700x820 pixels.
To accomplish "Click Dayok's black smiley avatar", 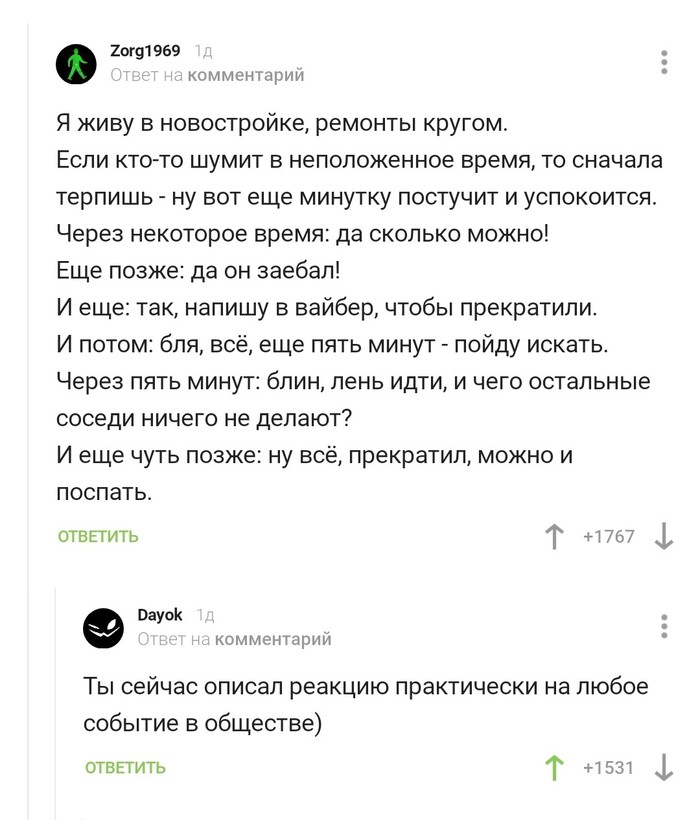I will point(102,627).
